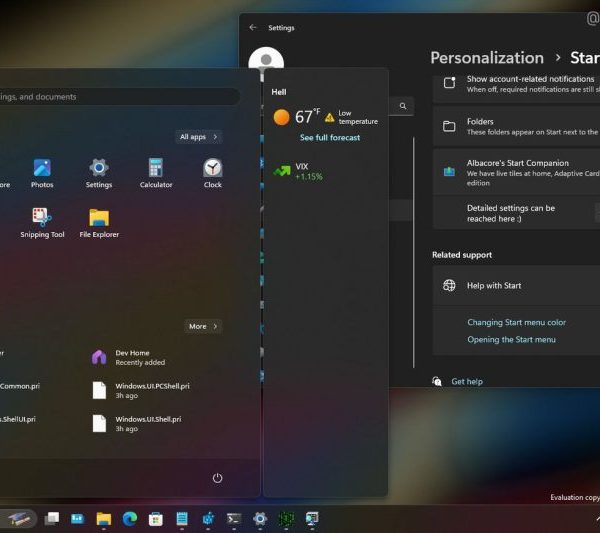The width and height of the screenshot is (600, 533).
Task: Open the Photos app in Start
Action: coord(42,173)
